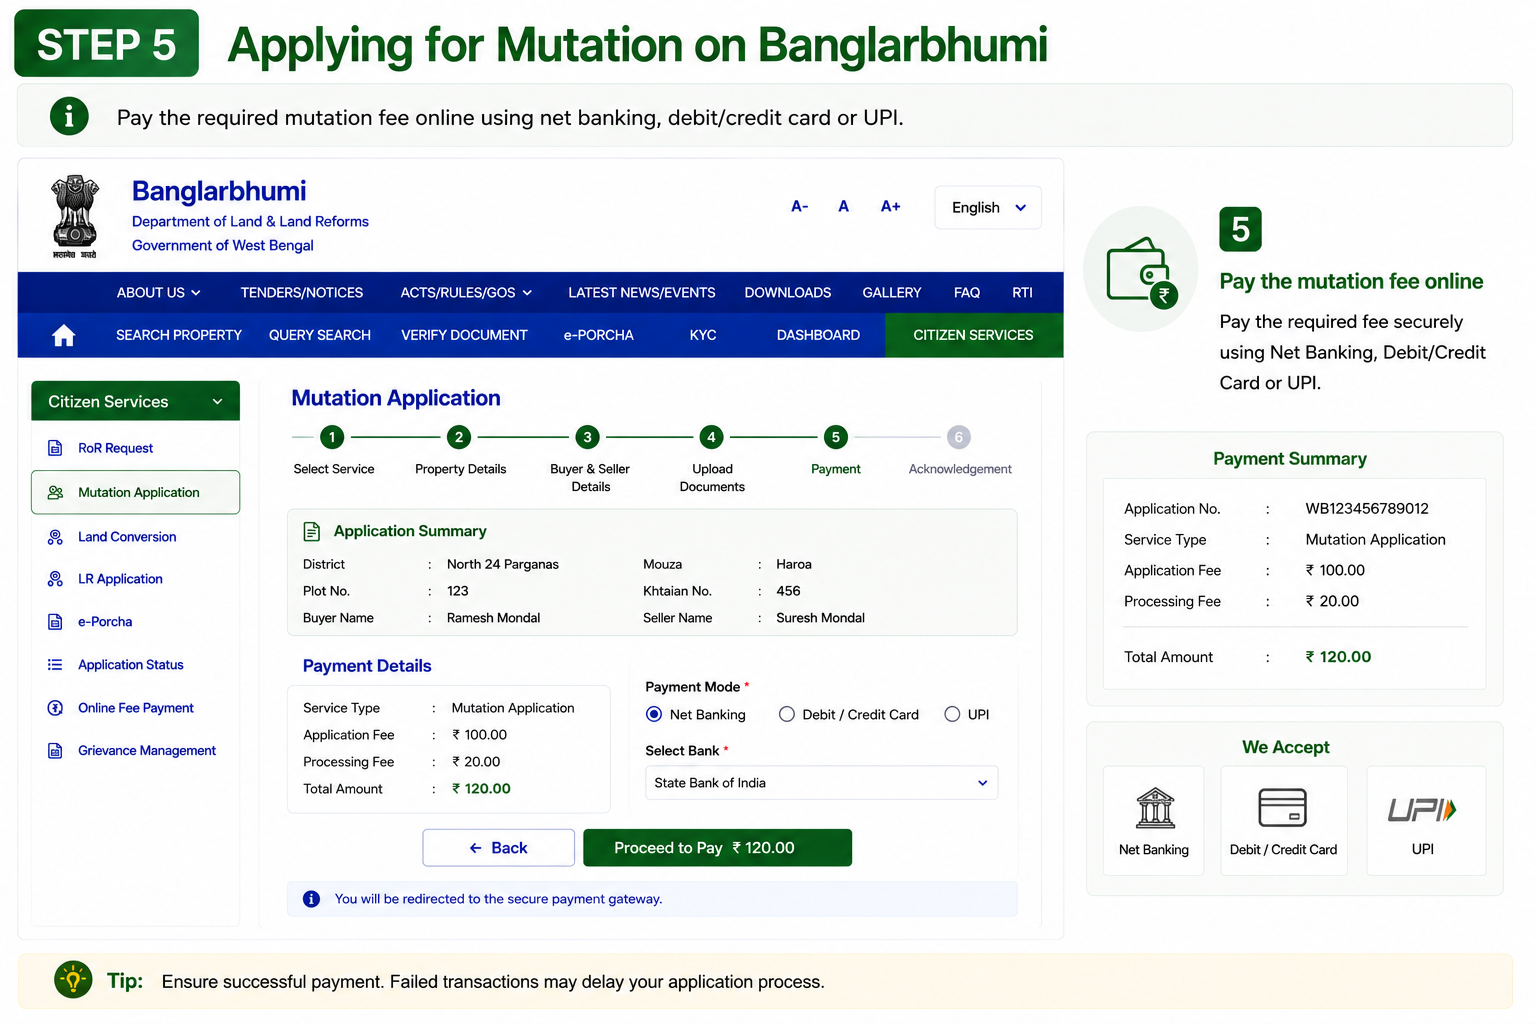This screenshot has width=1536, height=1024.
Task: Click the Back button
Action: tap(498, 848)
